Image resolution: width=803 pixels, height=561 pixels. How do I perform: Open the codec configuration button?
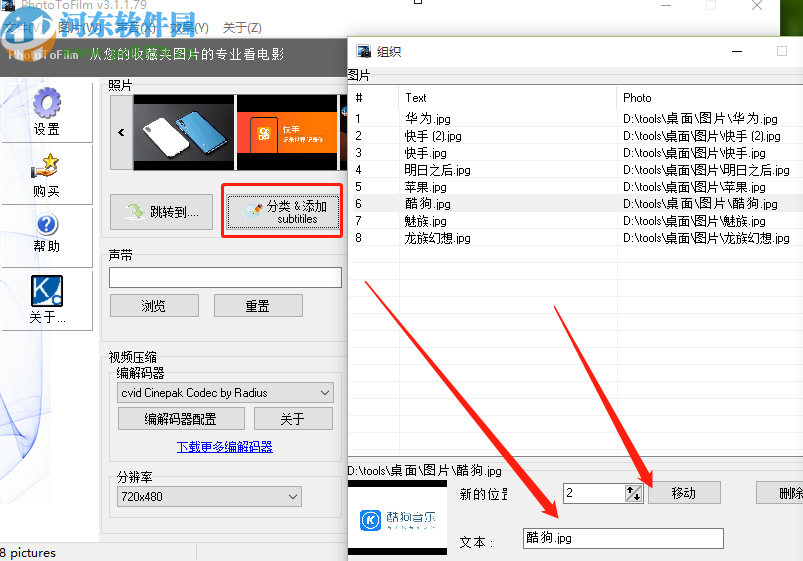[181, 419]
